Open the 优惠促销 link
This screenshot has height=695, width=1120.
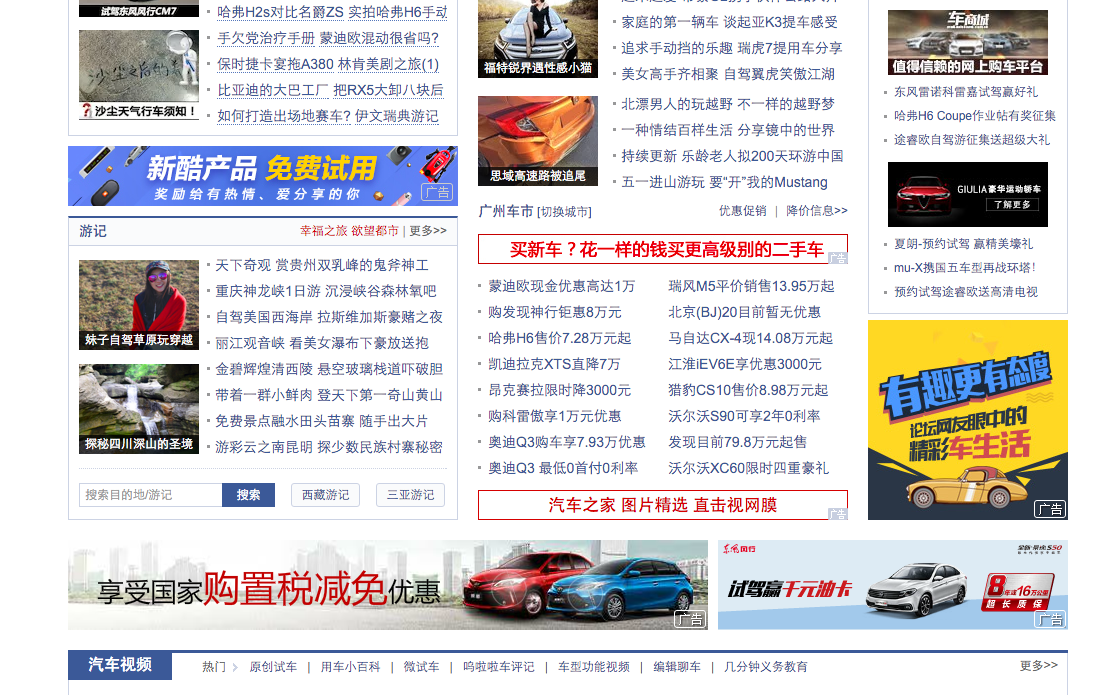tap(742, 211)
